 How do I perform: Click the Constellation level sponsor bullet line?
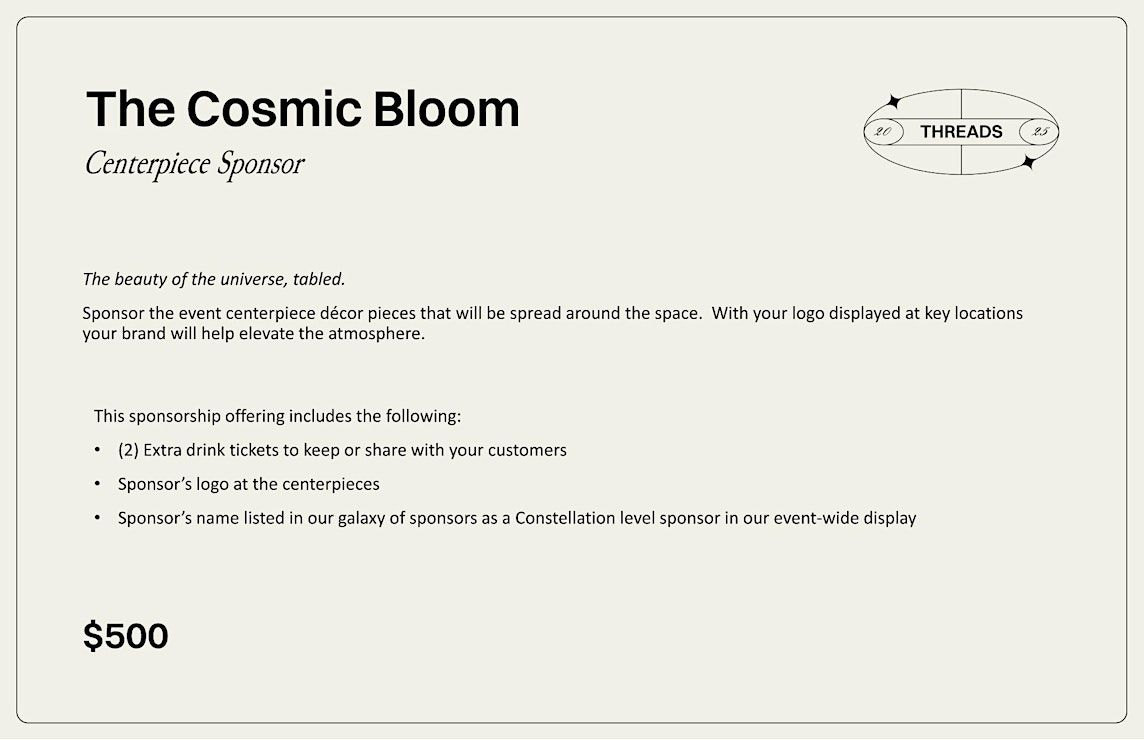point(517,518)
